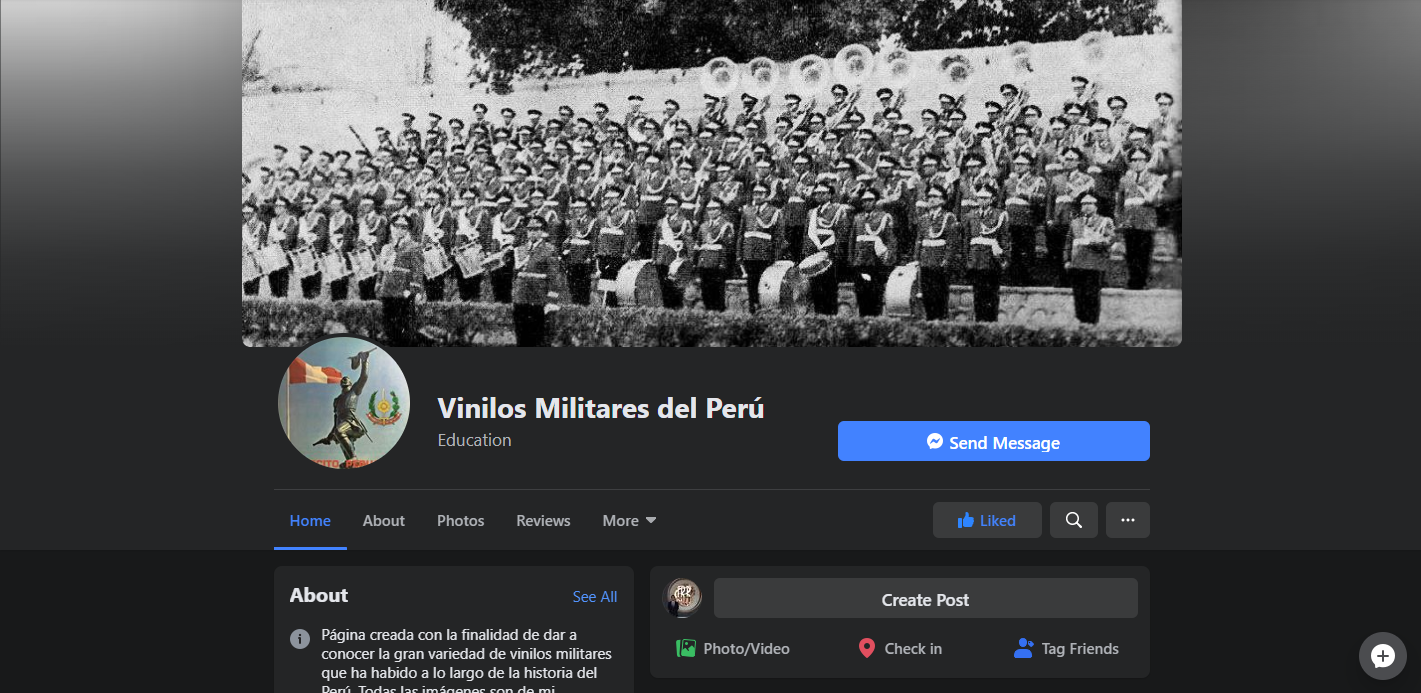View the military band cover photo
1421x693 pixels.
(712, 173)
